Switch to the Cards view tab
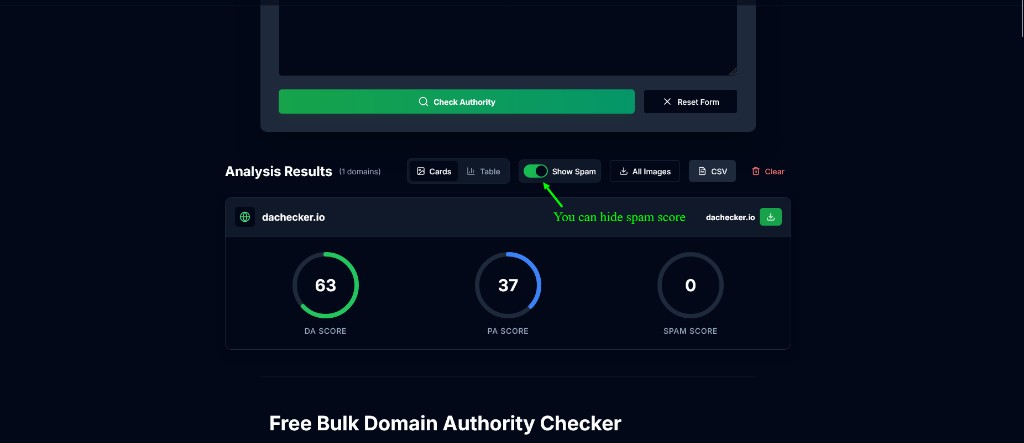The height and width of the screenshot is (443, 1024). pos(434,171)
